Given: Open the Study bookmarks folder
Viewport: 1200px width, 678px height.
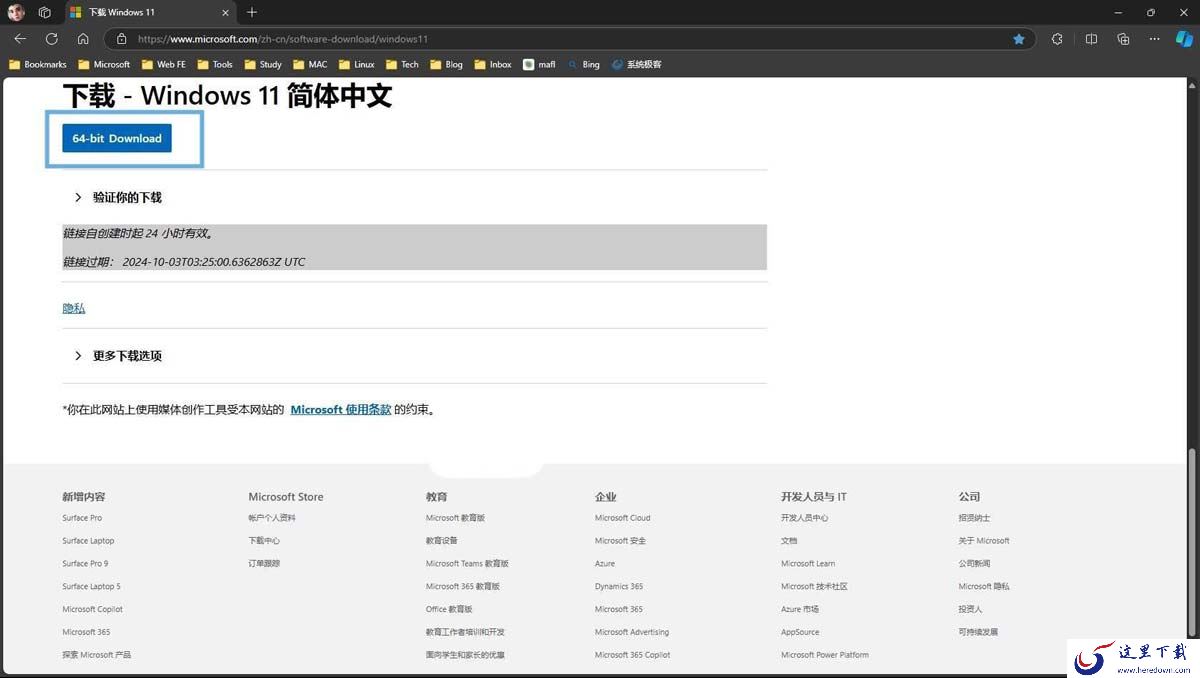Looking at the screenshot, I should point(262,64).
